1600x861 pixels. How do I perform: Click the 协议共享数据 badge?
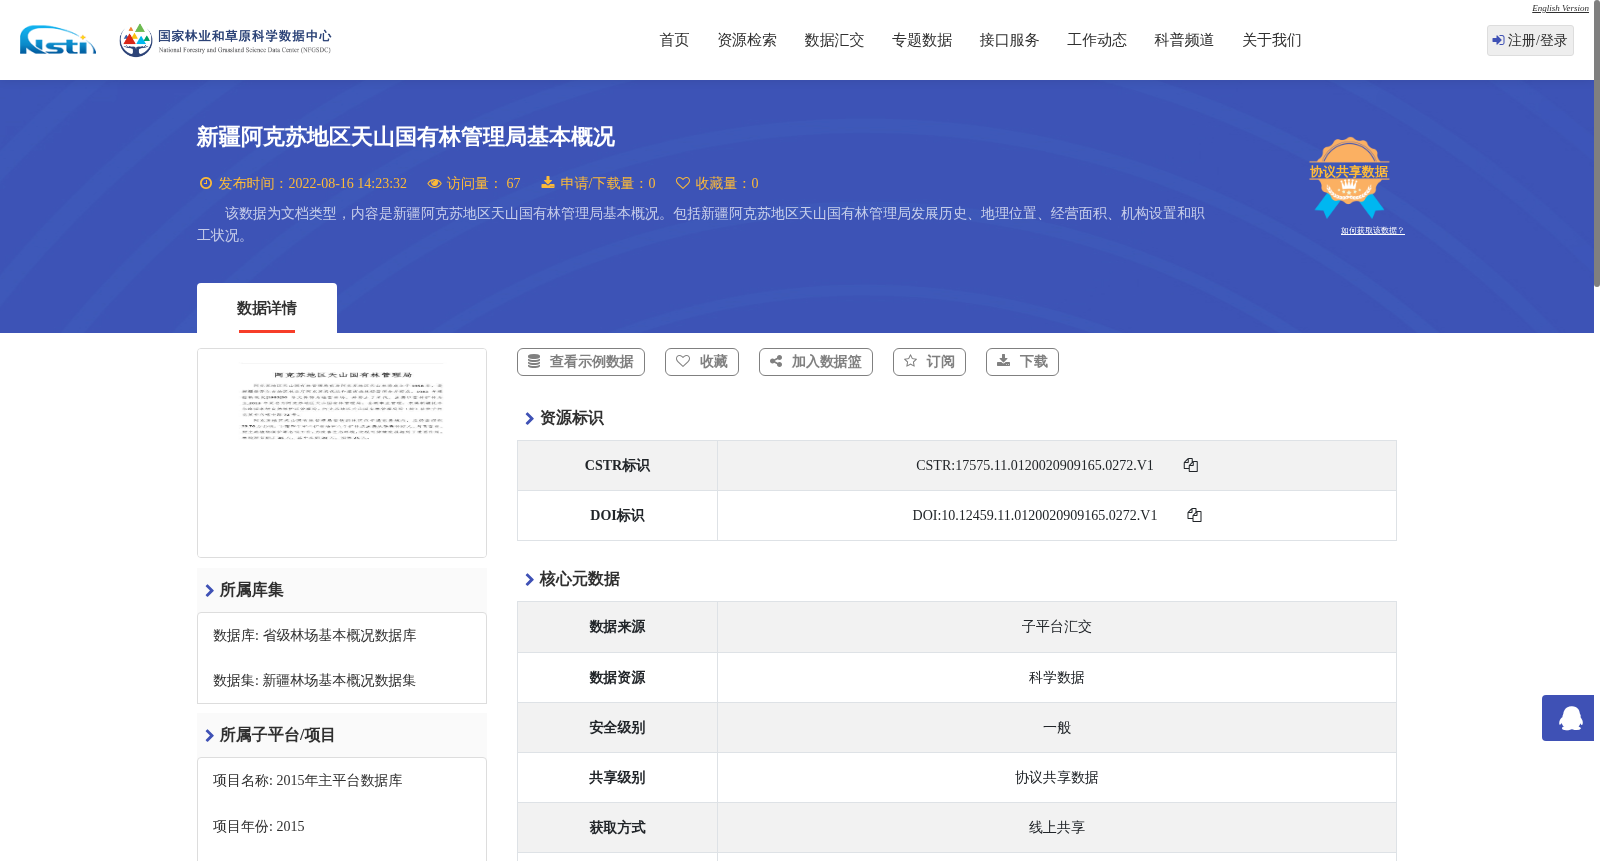coord(1349,177)
